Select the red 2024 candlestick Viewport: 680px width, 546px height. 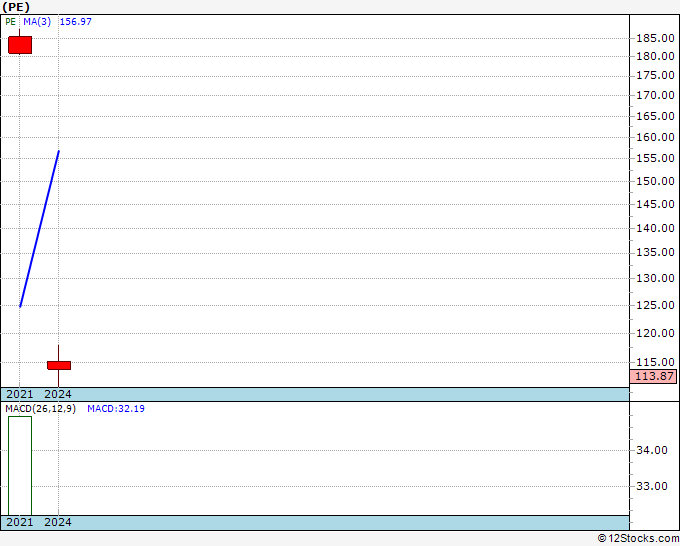[59, 365]
